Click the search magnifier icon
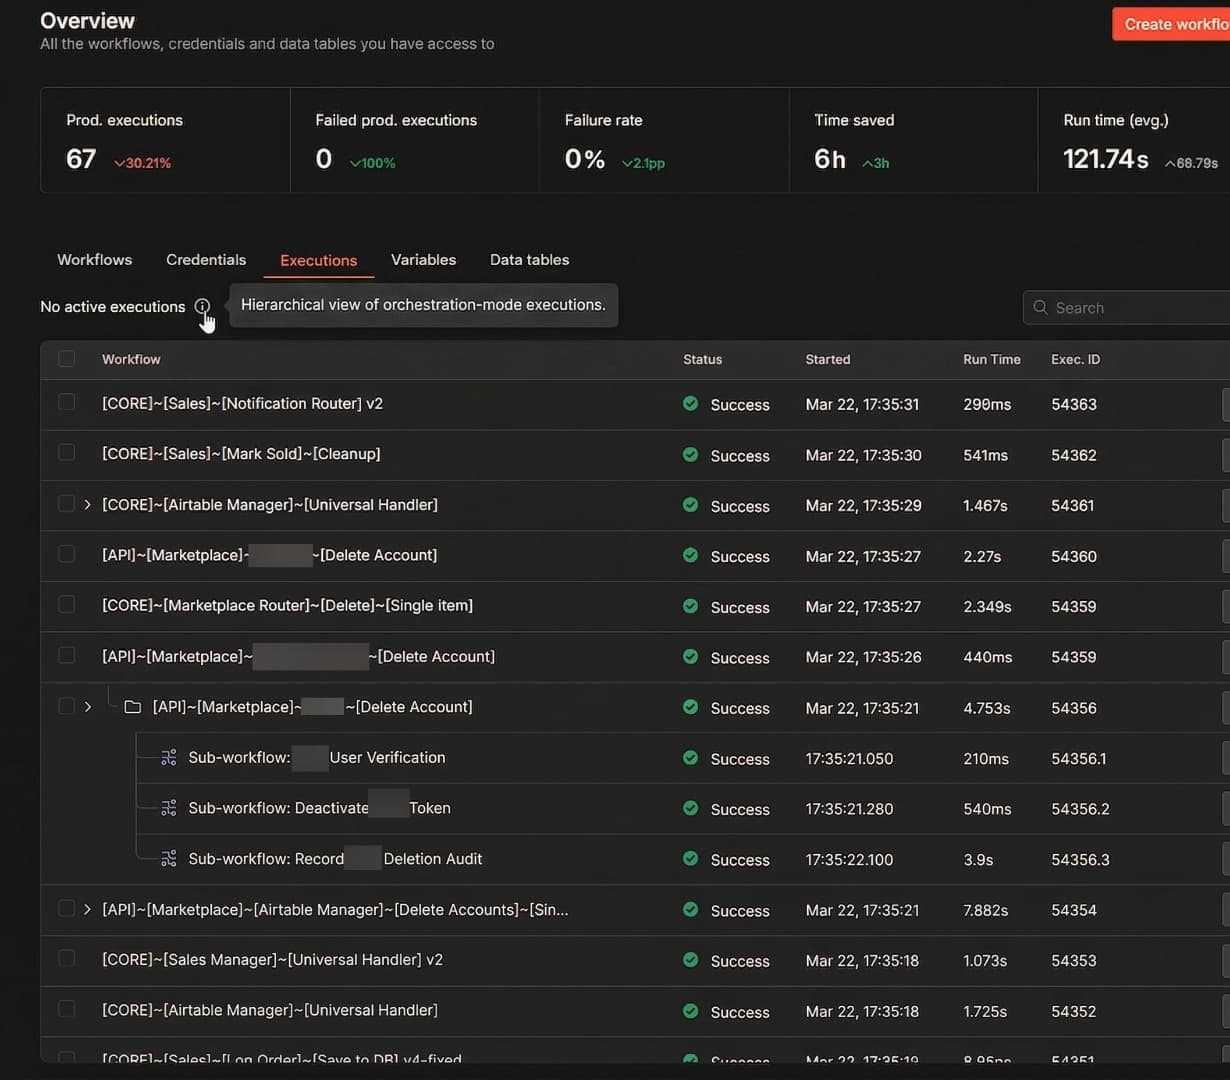Image resolution: width=1230 pixels, height=1080 pixels. pos(1041,308)
